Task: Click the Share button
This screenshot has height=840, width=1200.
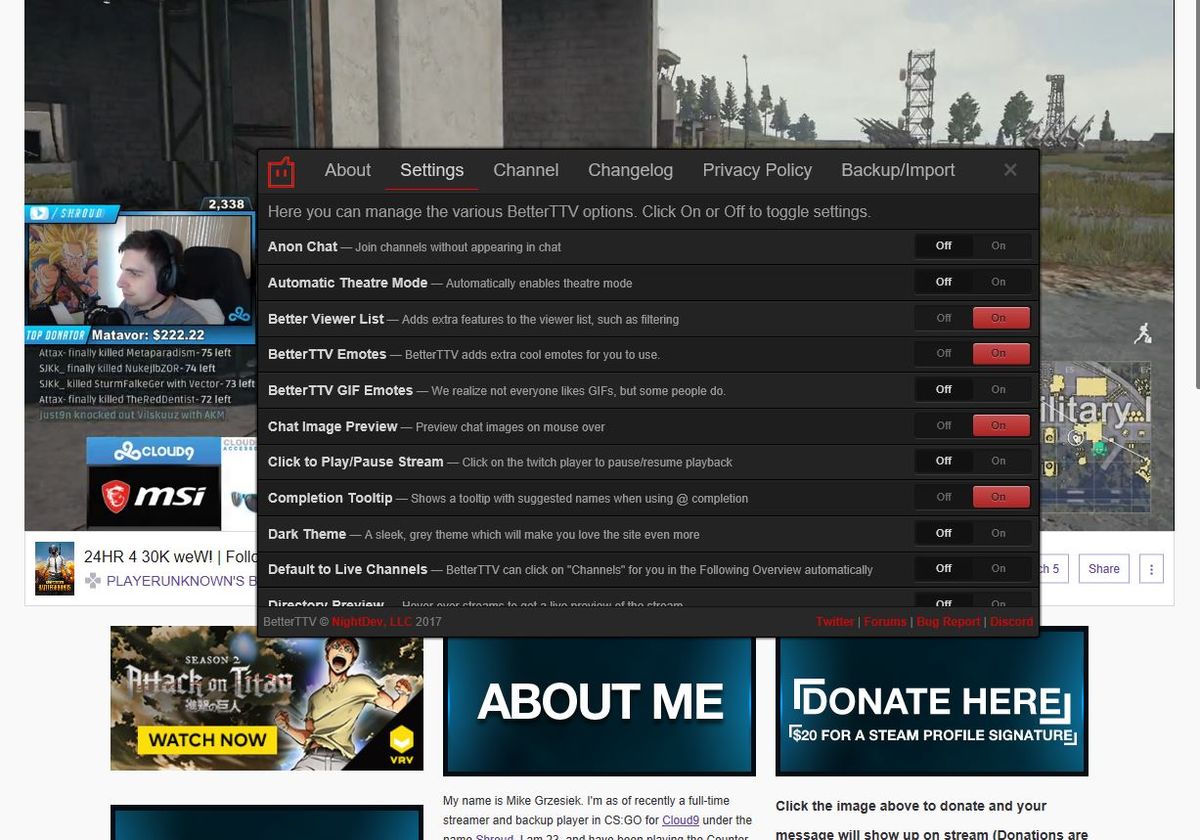Action: pyautogui.click(x=1103, y=568)
